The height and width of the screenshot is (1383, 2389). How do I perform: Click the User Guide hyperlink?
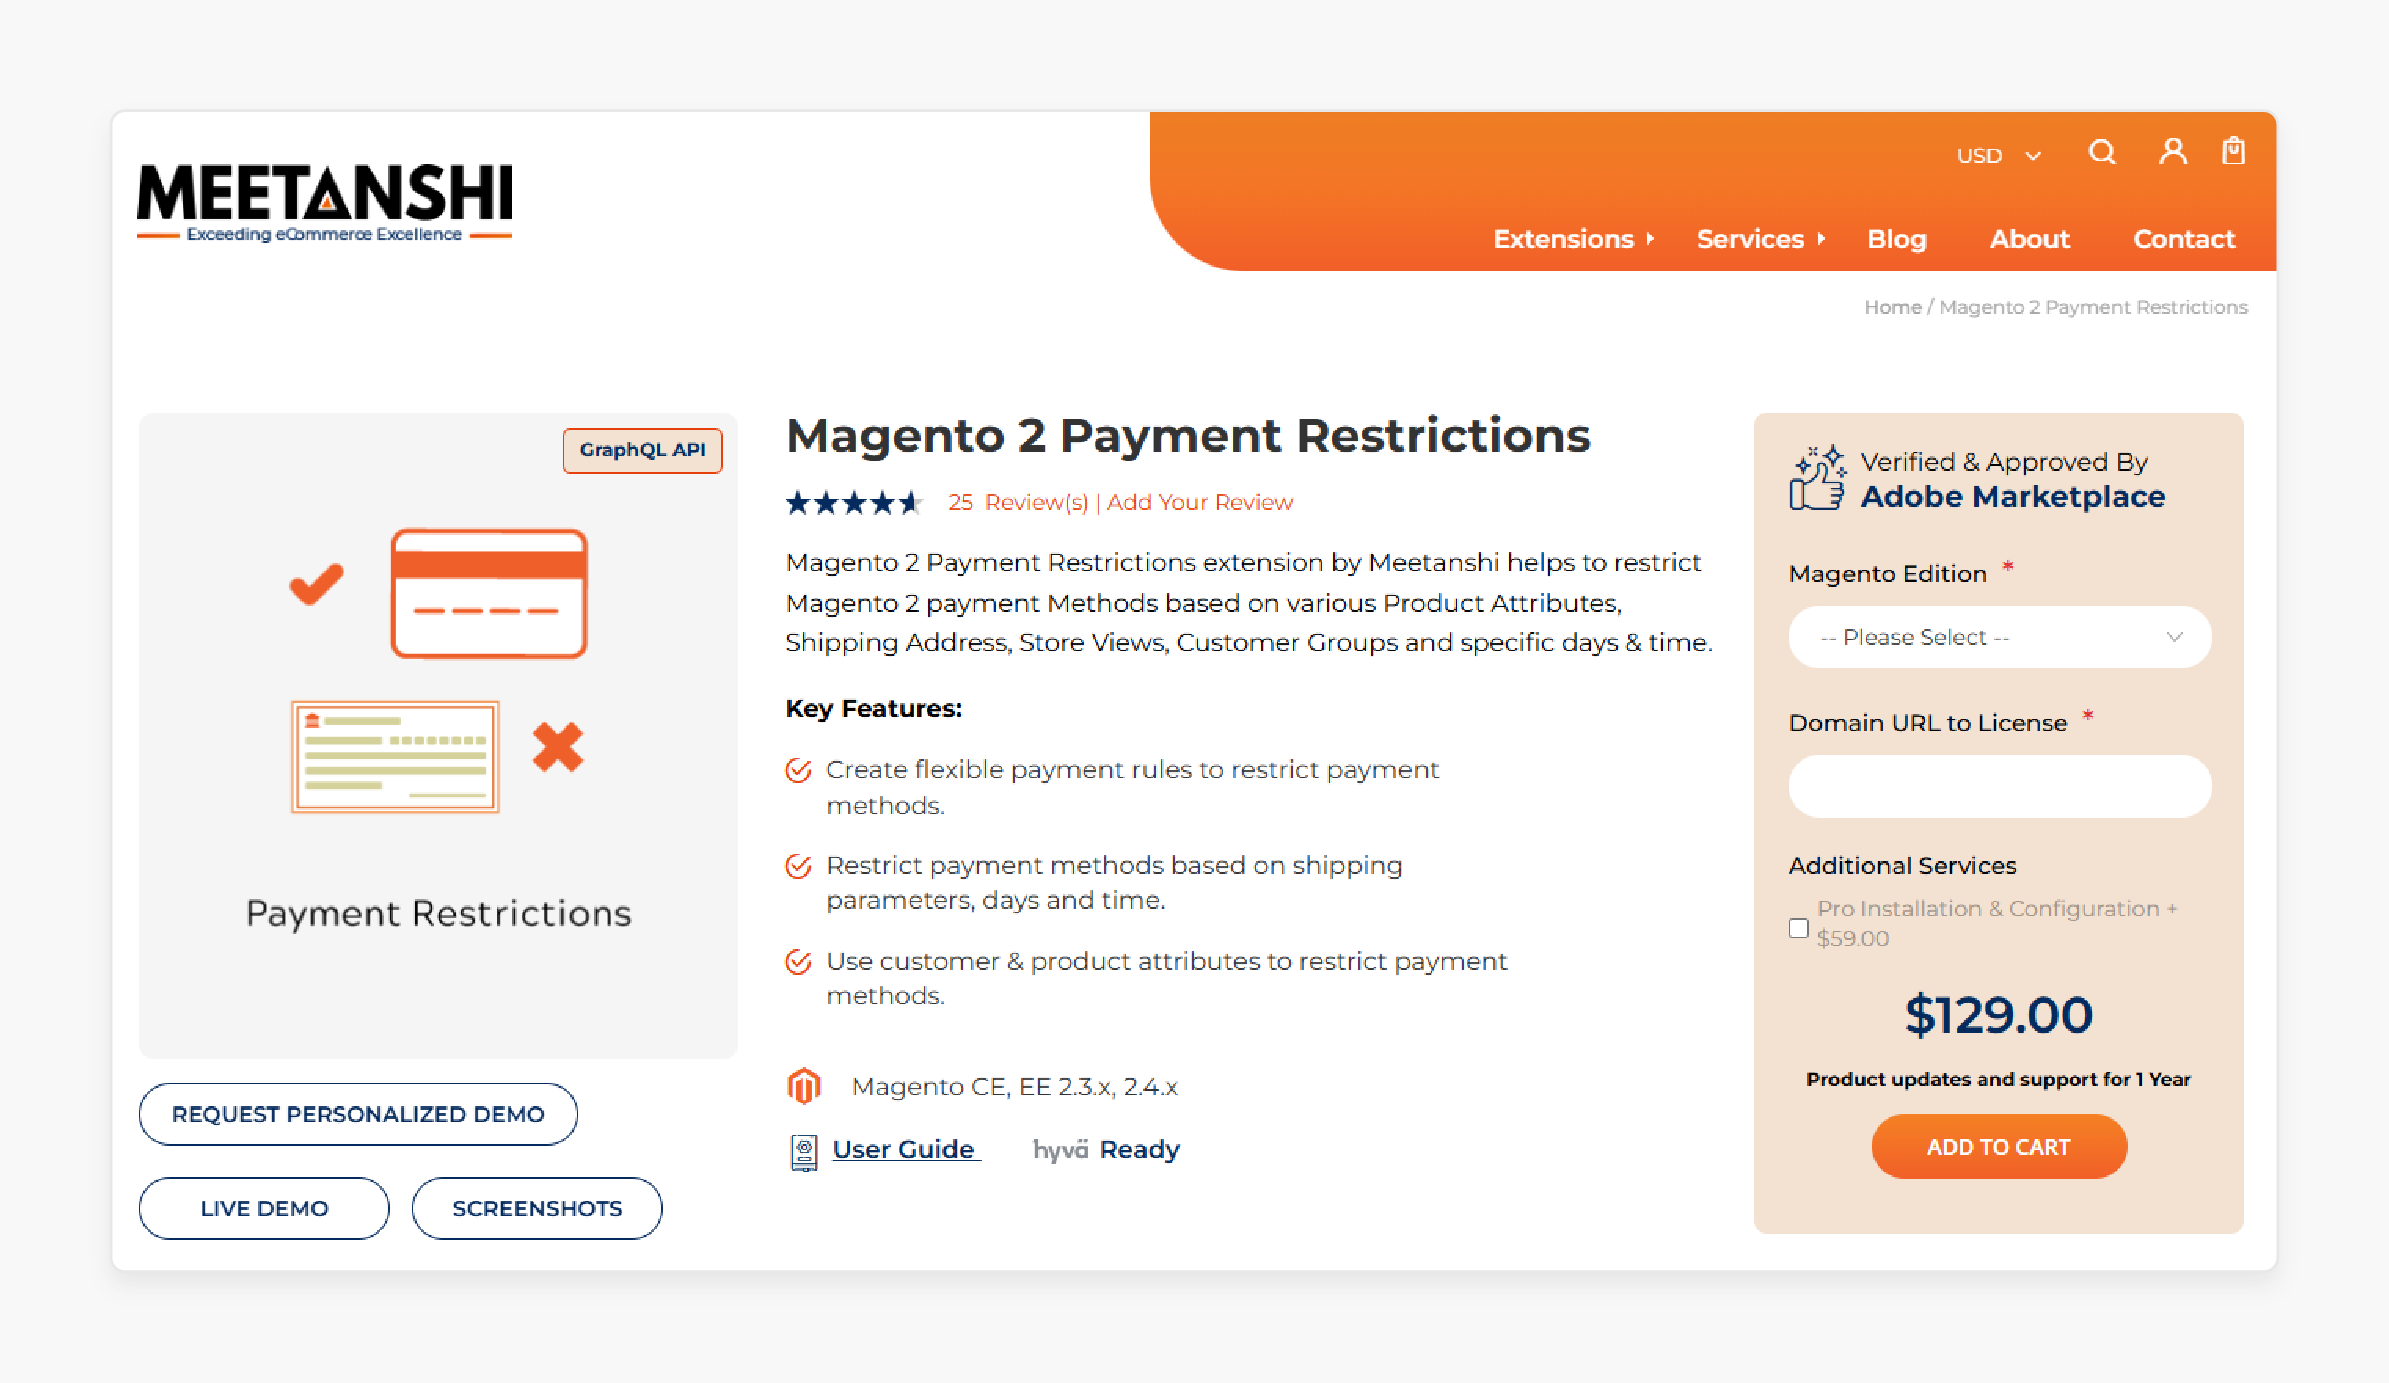[x=902, y=1149]
